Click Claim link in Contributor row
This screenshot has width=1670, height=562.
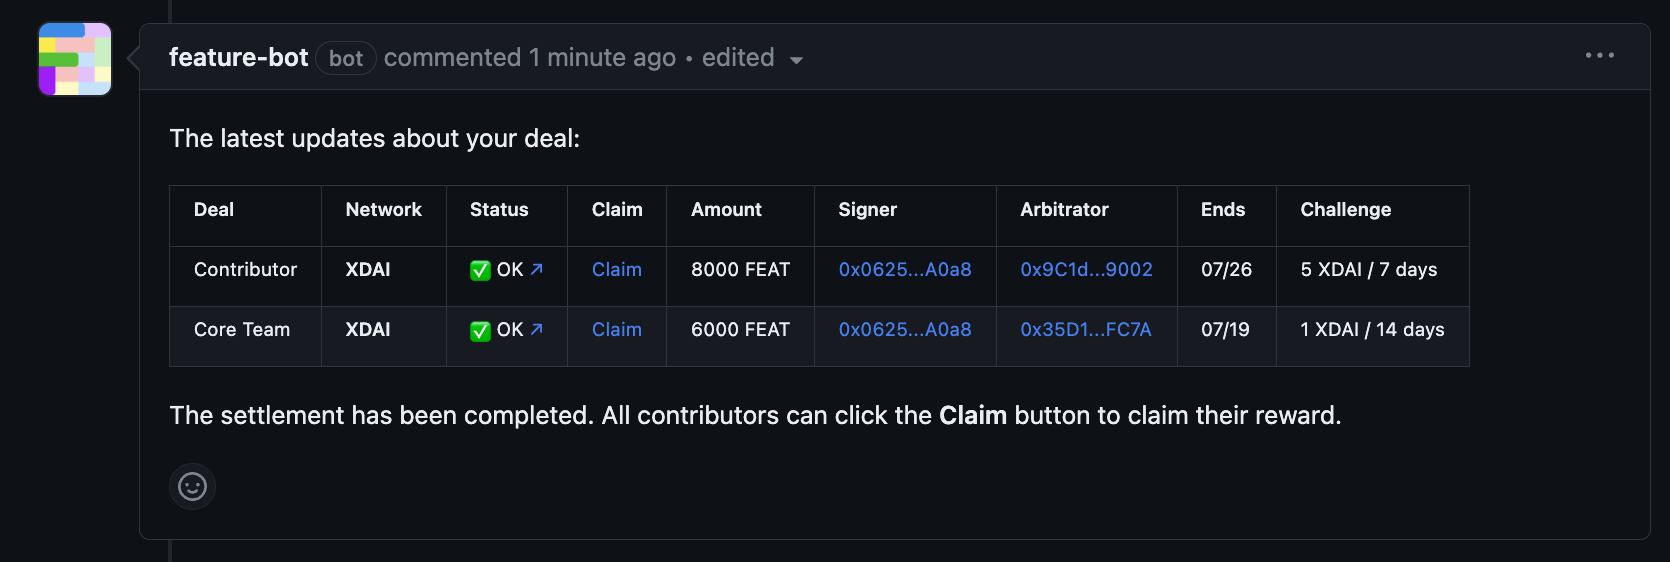[616, 270]
